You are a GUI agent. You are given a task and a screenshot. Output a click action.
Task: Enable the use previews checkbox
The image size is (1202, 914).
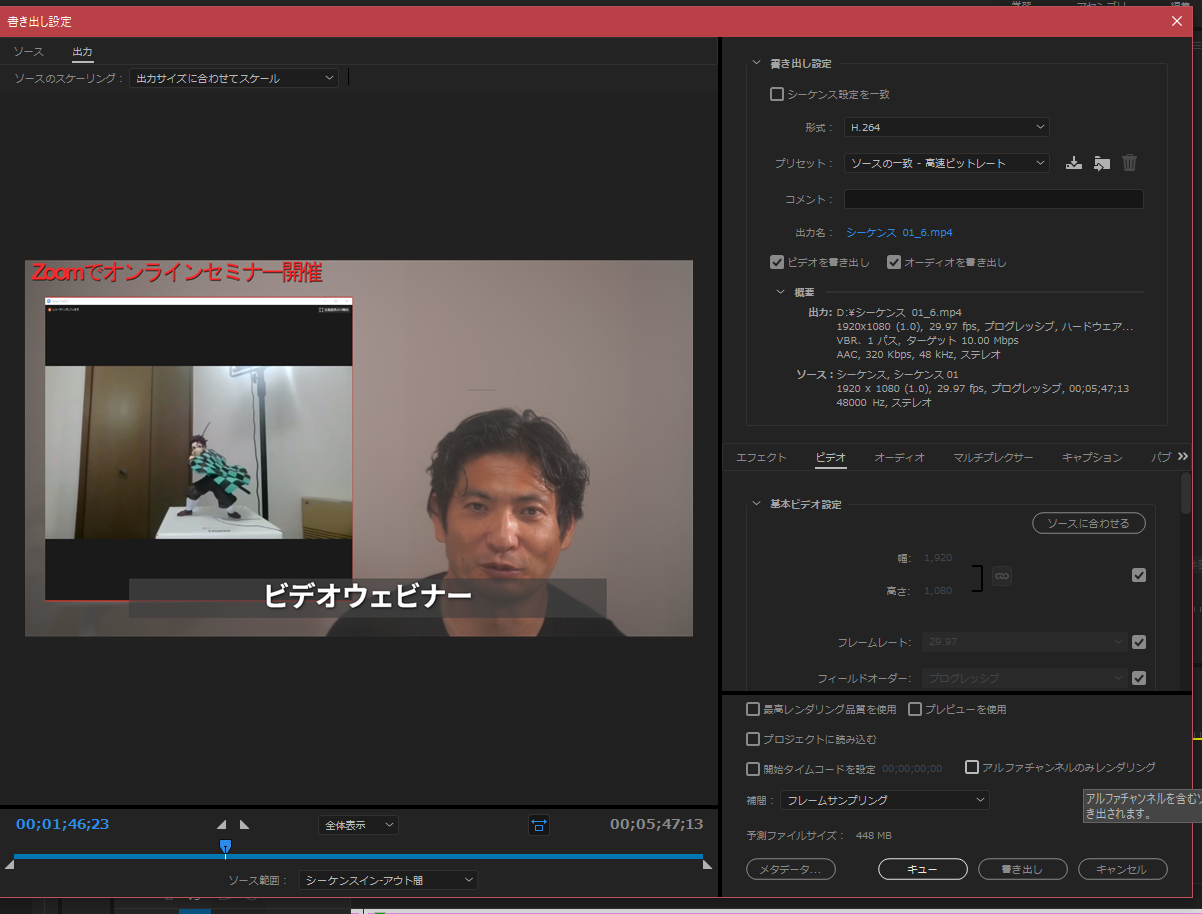(x=915, y=709)
